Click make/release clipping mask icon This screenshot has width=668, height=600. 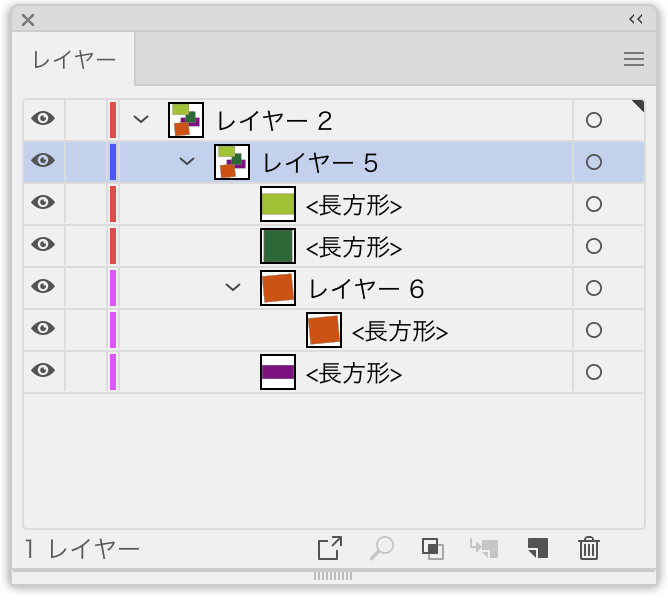tap(433, 548)
